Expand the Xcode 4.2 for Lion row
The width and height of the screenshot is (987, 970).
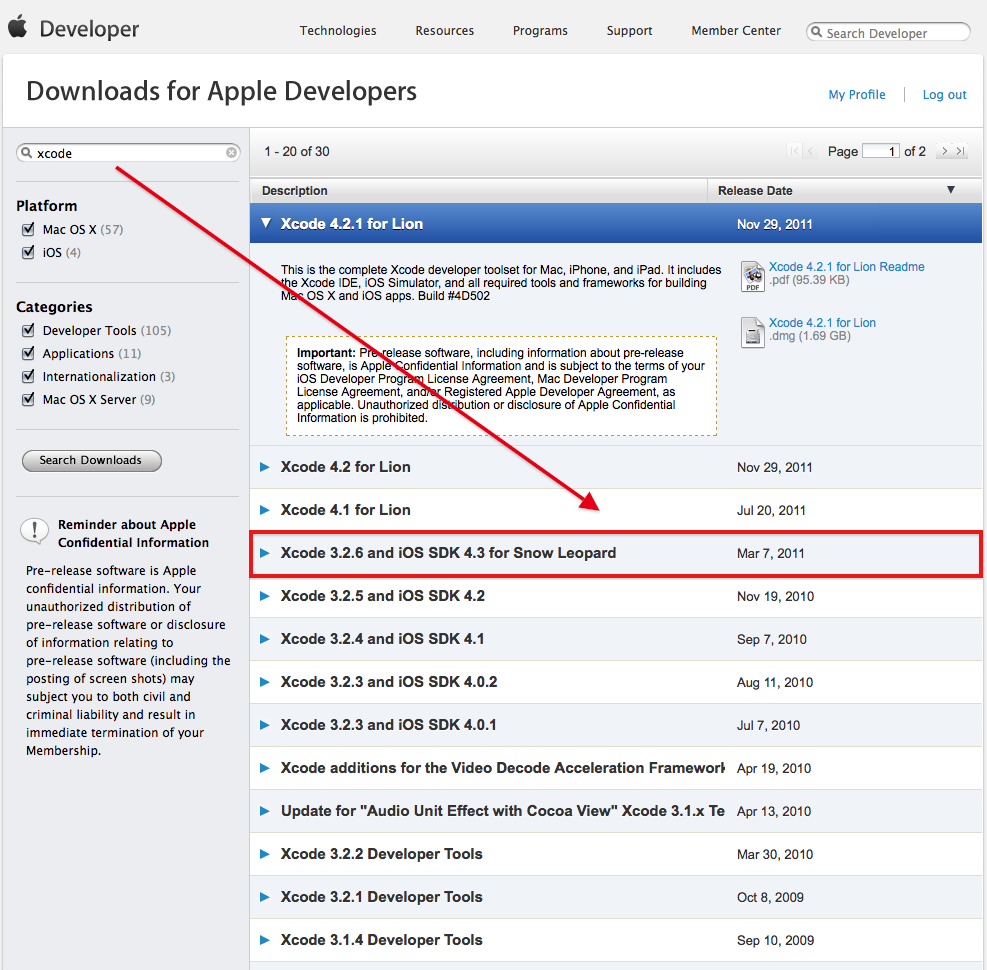click(x=265, y=467)
